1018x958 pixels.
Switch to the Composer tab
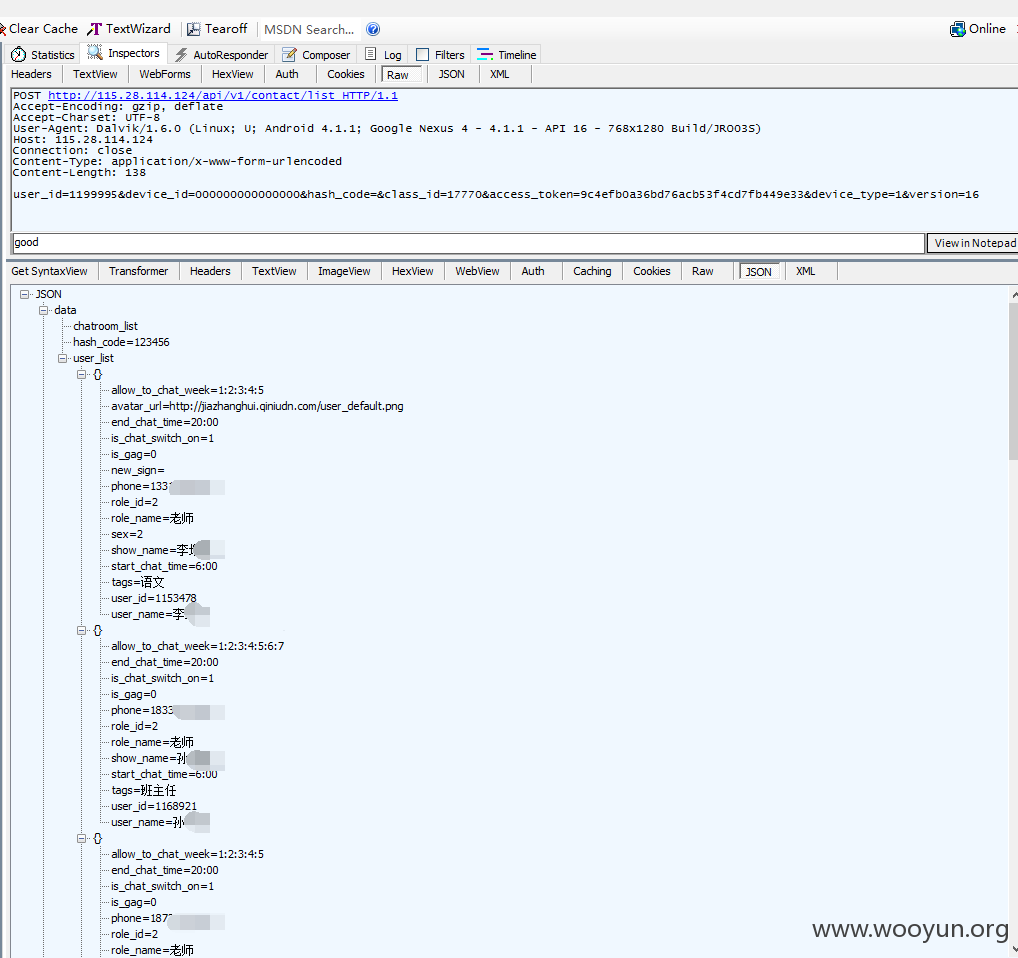click(316, 55)
